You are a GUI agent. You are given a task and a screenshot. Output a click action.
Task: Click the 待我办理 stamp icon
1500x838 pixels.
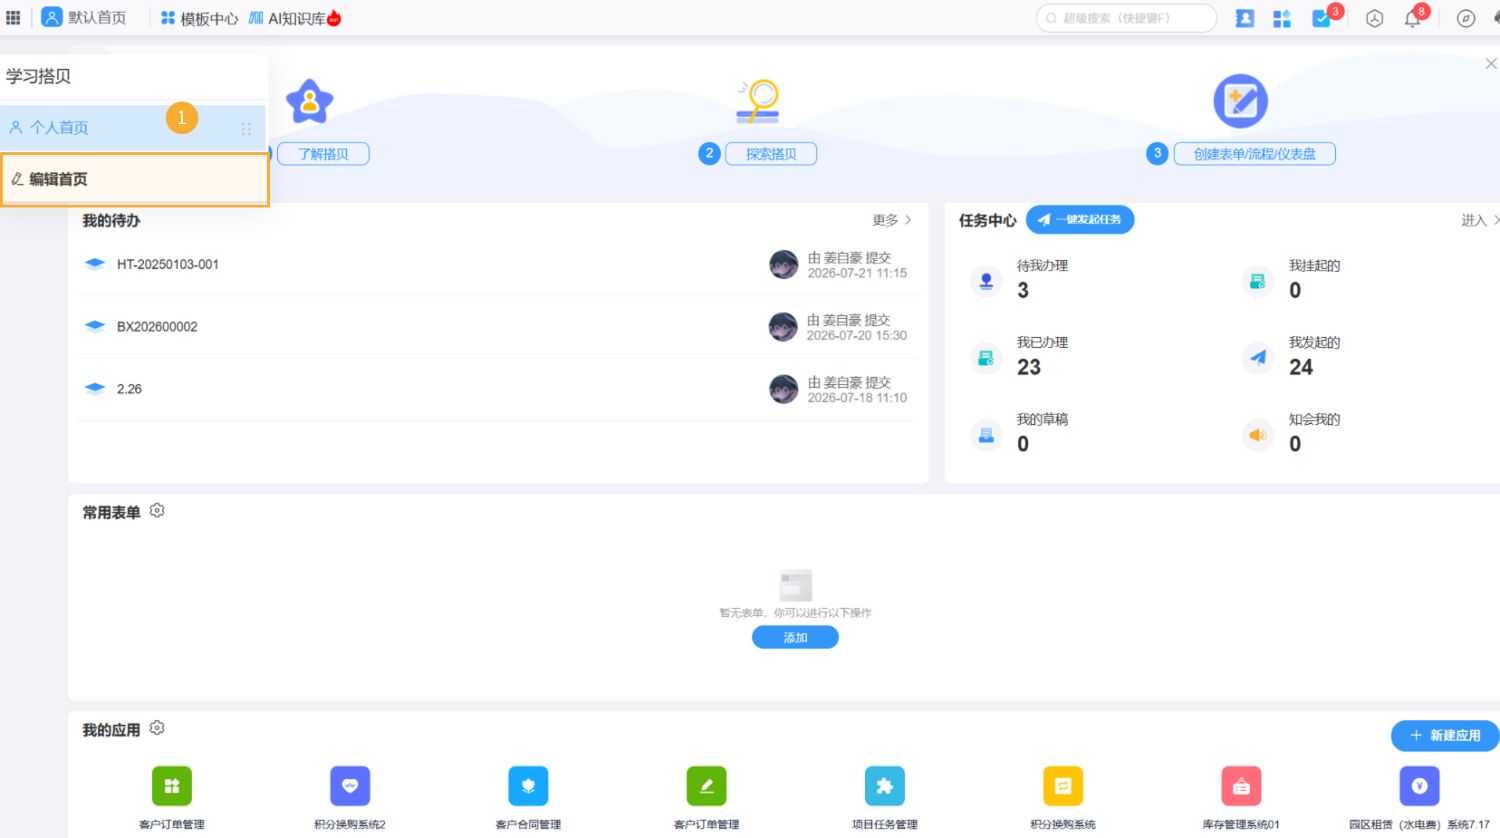coord(986,281)
